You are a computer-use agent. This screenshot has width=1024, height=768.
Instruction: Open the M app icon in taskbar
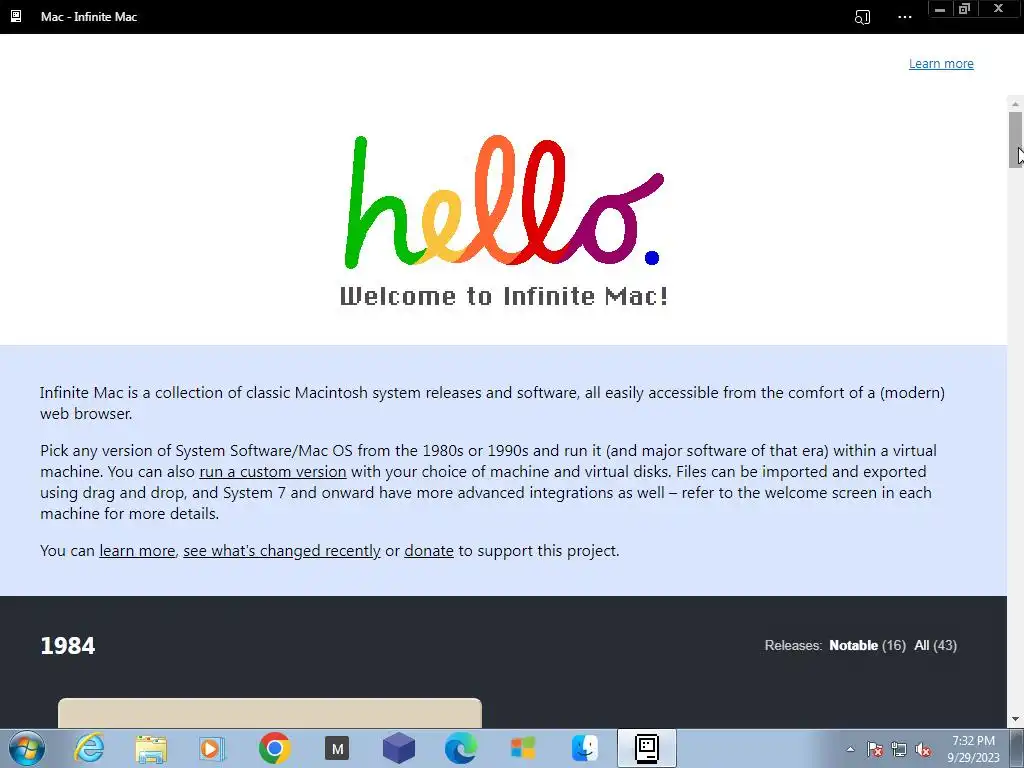tap(337, 748)
